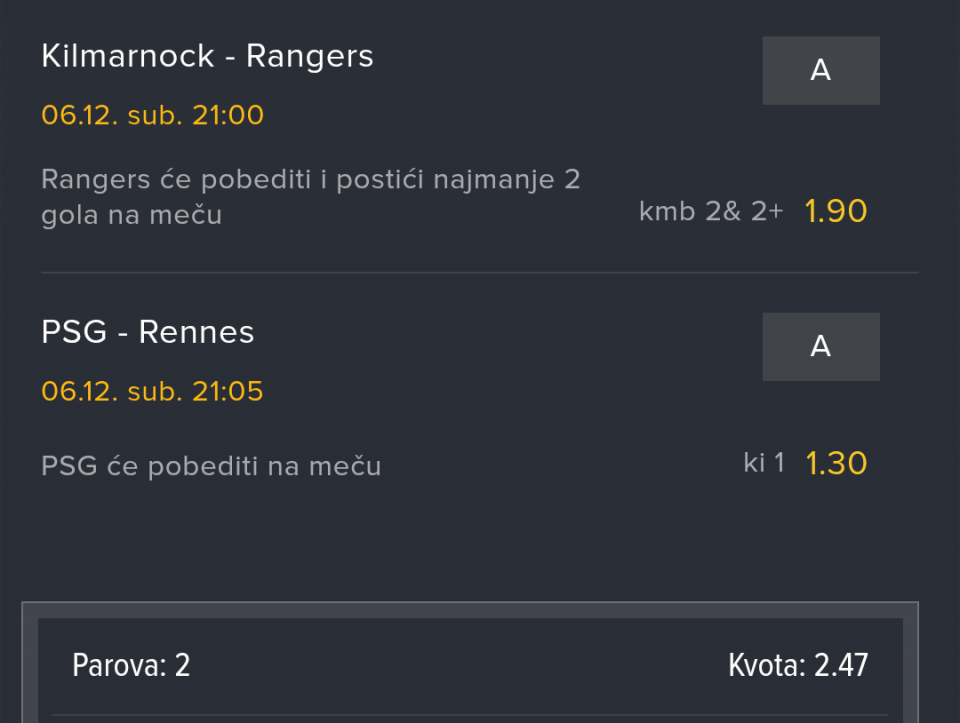Select the 1.90 odds value

click(836, 211)
